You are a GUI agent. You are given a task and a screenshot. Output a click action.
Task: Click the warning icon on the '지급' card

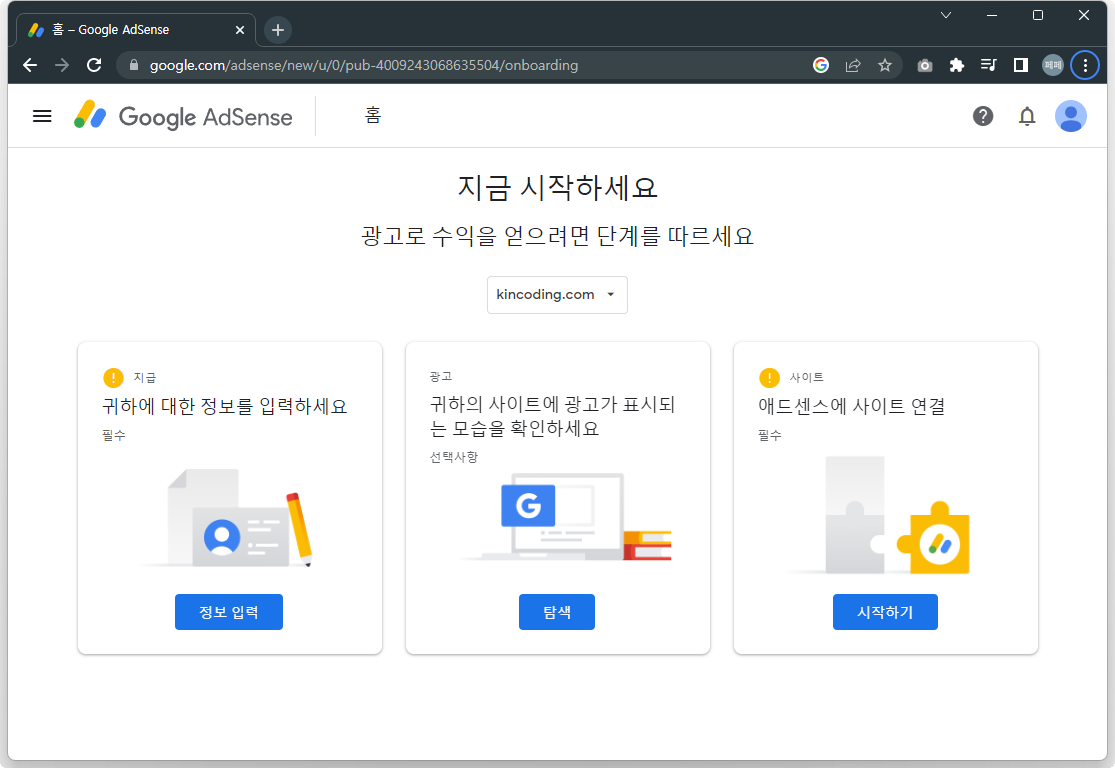pos(113,378)
